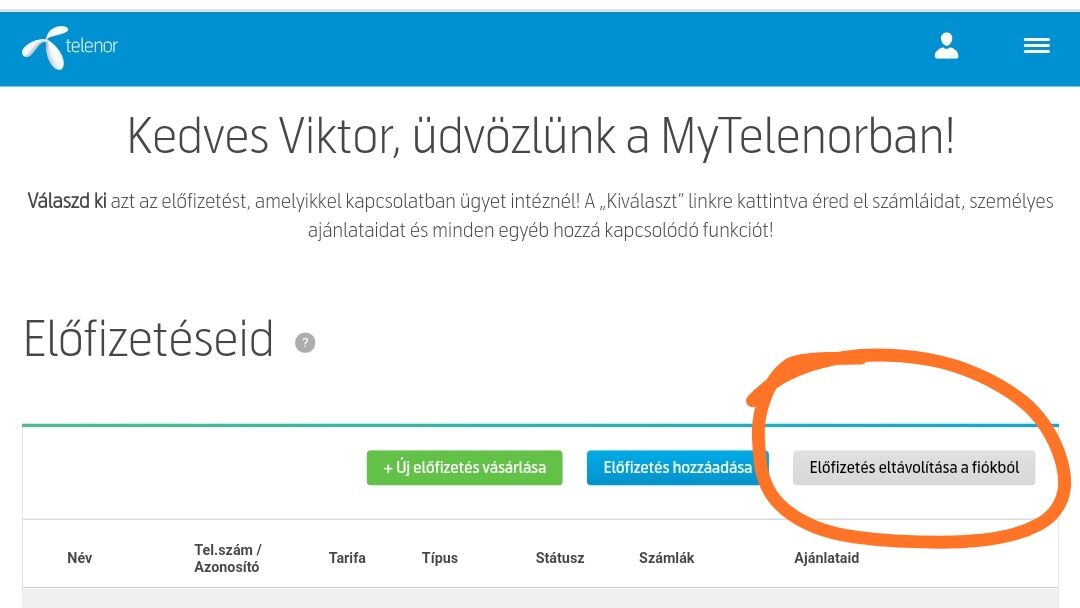Click the + Új előfizetés vásárlása button

465,468
